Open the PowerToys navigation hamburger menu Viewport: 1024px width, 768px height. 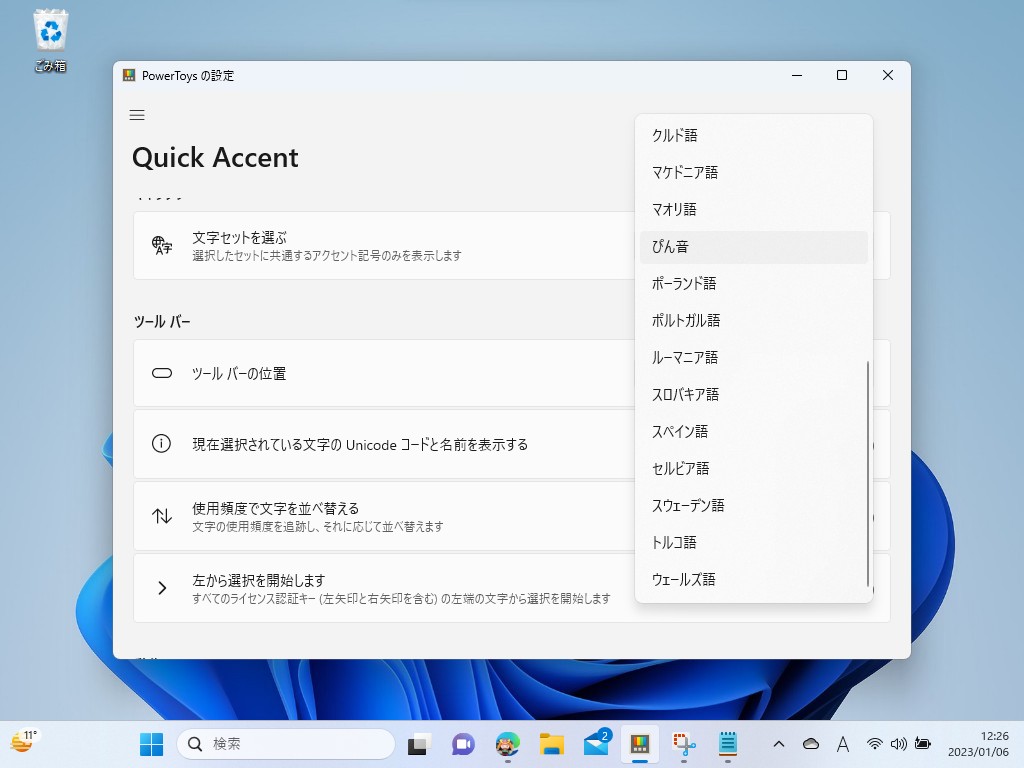[x=137, y=115]
